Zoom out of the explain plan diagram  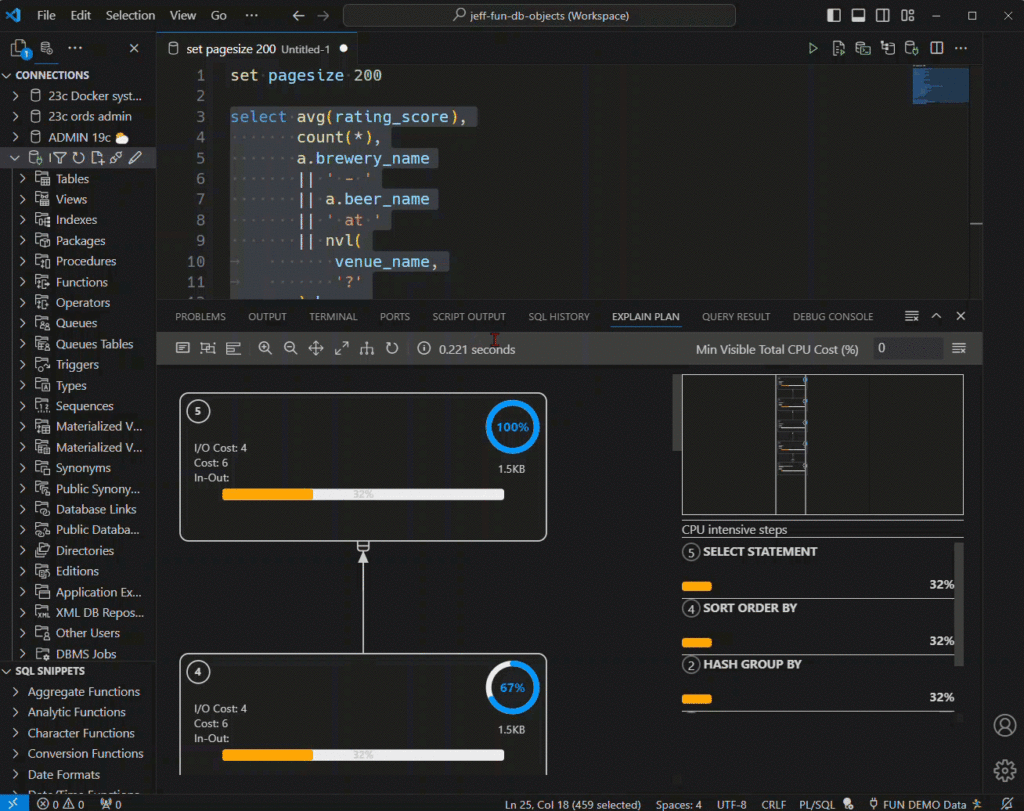click(x=290, y=348)
